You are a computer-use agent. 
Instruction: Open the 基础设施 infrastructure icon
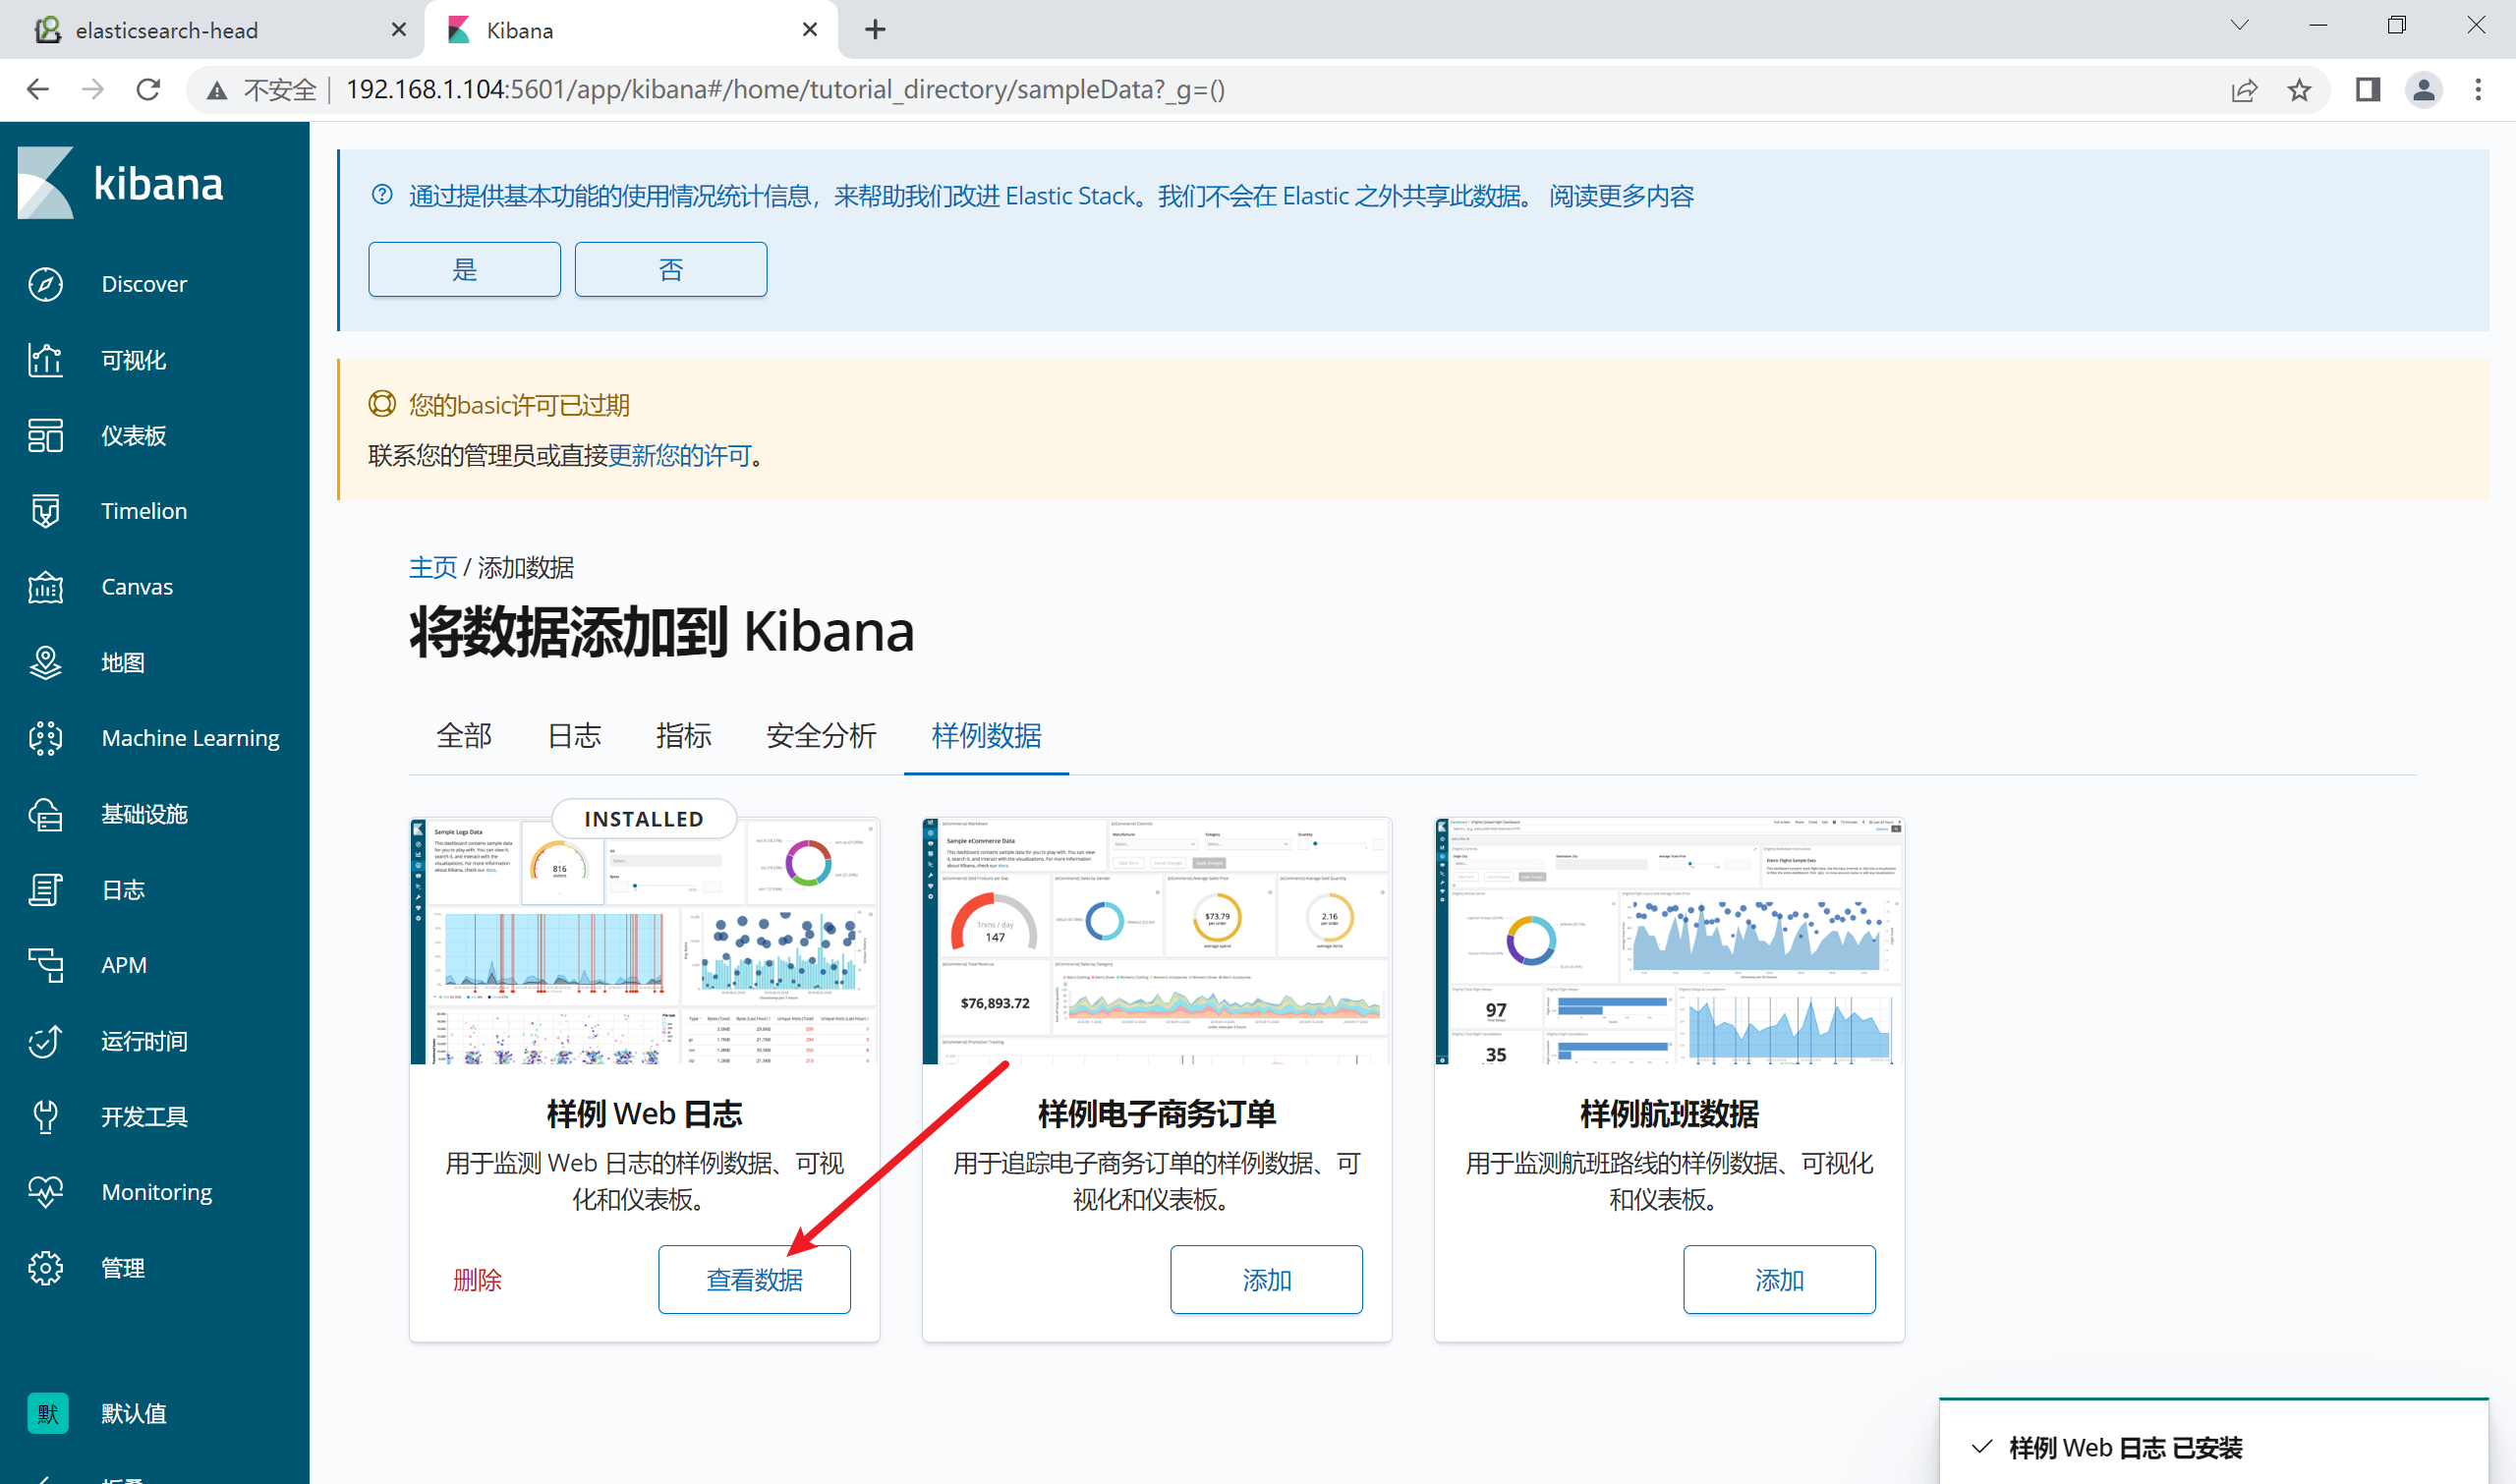tap(46, 814)
